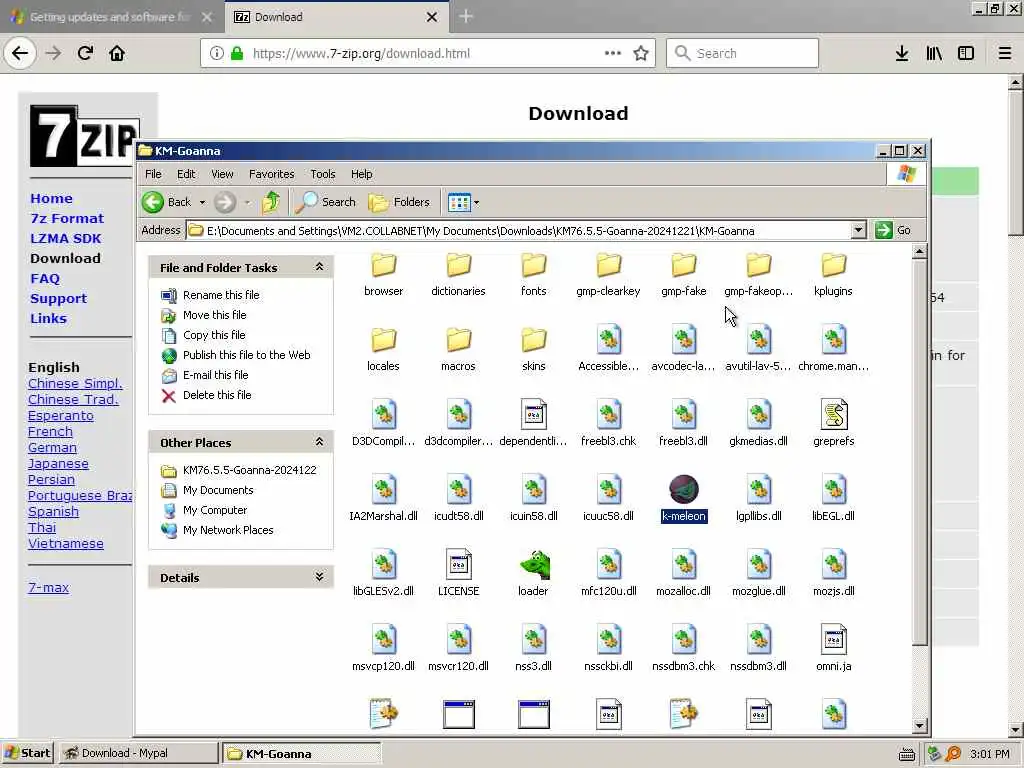This screenshot has height=768, width=1024.
Task: Open the Favorites menu
Action: tap(272, 174)
